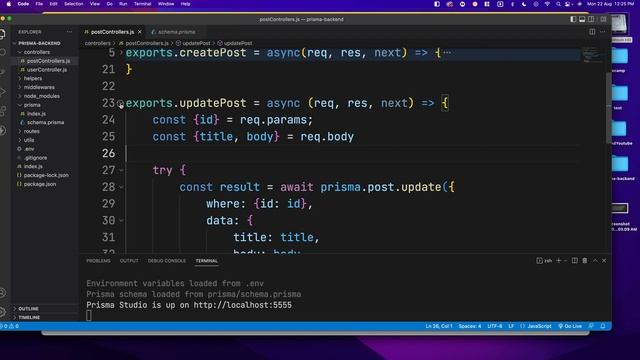Split the editor to the right

coord(592,32)
